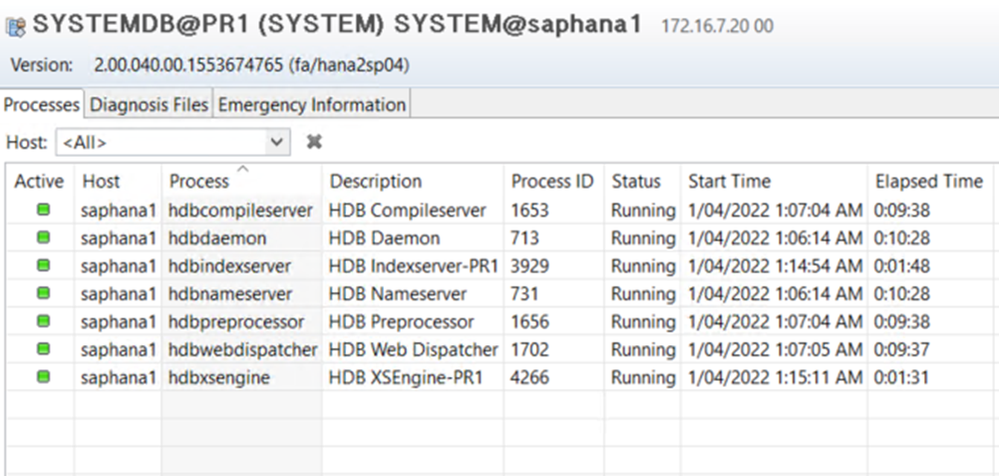Click green active indicator for hdbpreprocessor

(x=43, y=321)
